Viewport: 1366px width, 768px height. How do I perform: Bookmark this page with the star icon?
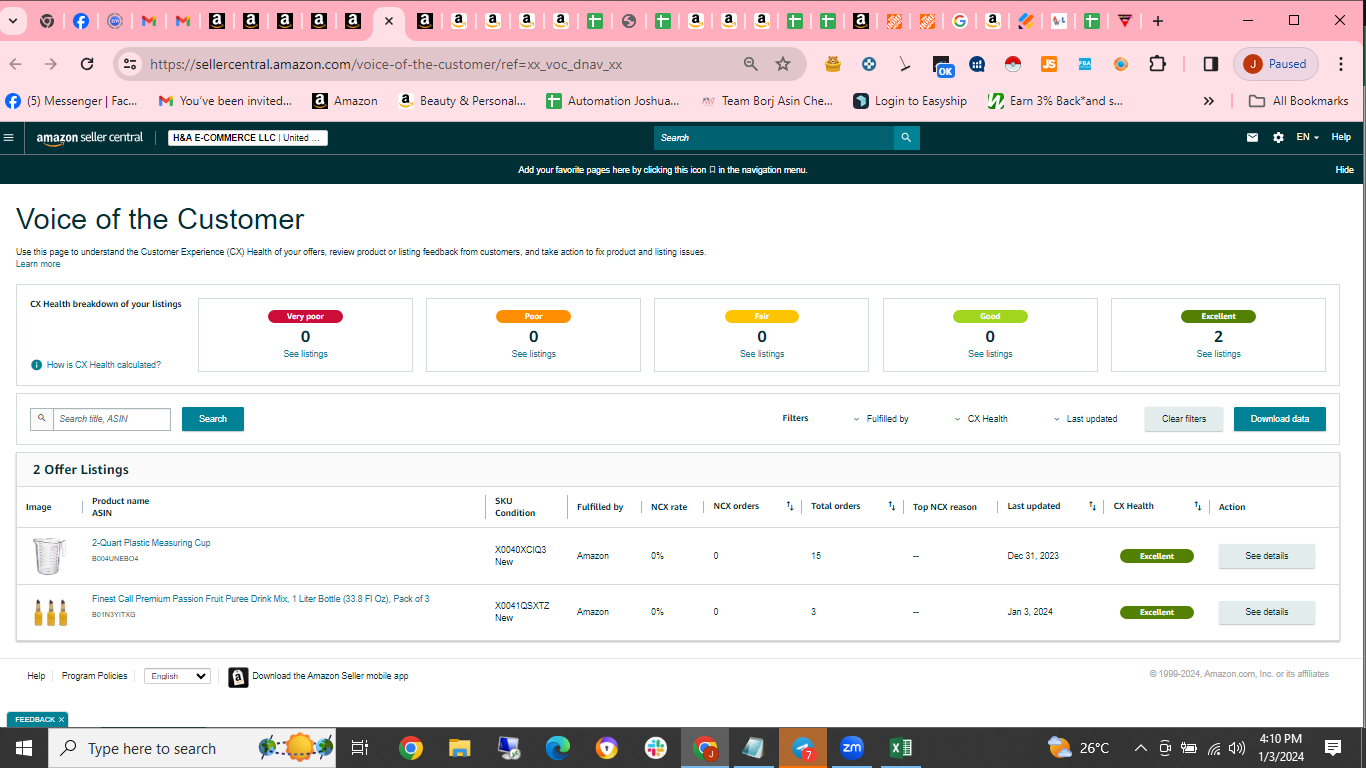(783, 64)
